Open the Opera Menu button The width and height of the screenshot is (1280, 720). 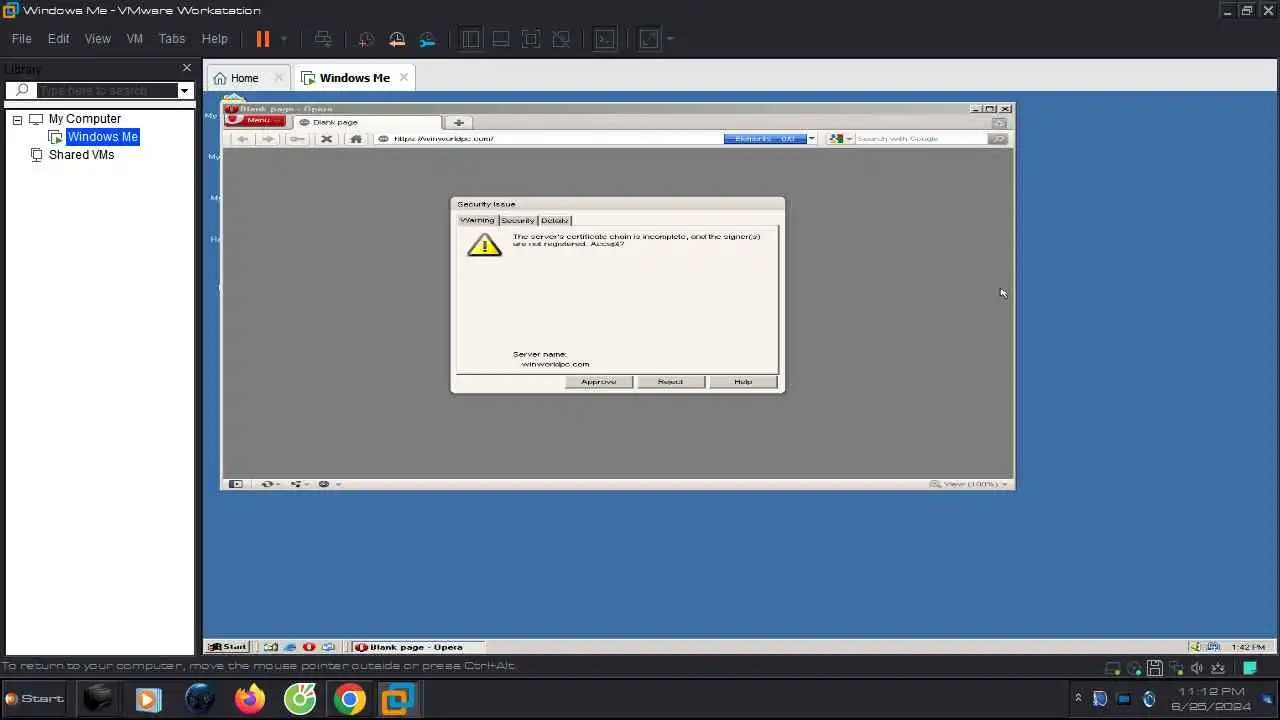254,121
